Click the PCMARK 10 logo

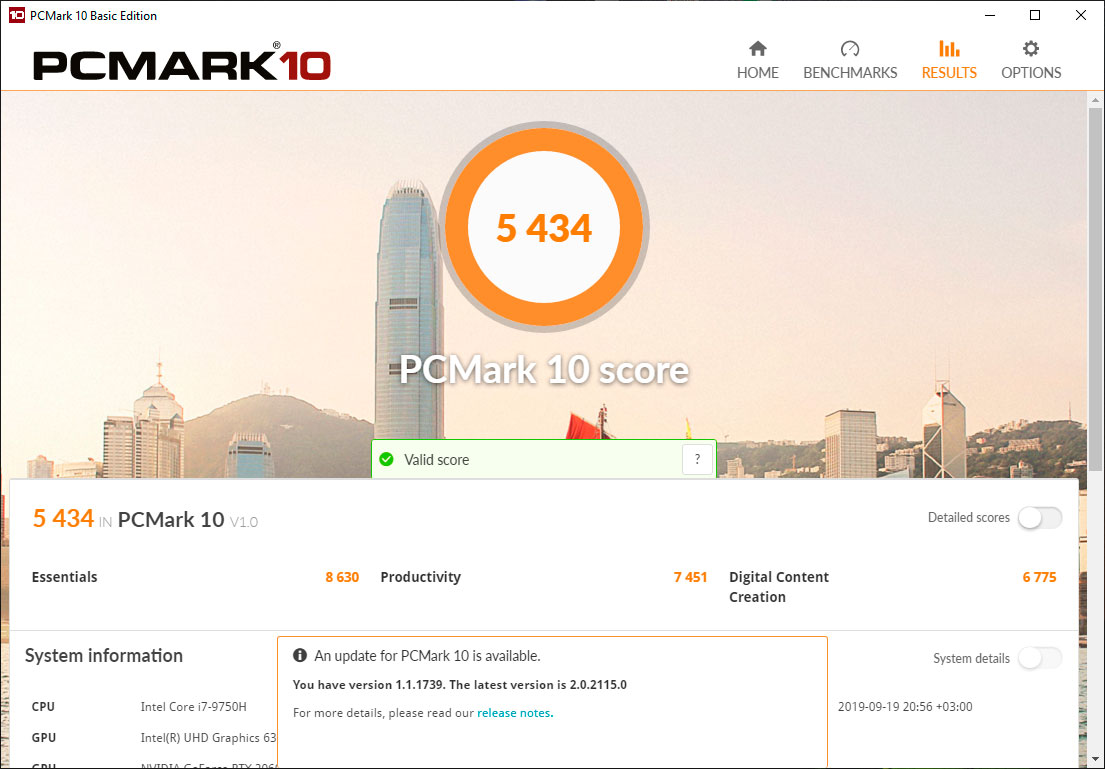pyautogui.click(x=182, y=63)
